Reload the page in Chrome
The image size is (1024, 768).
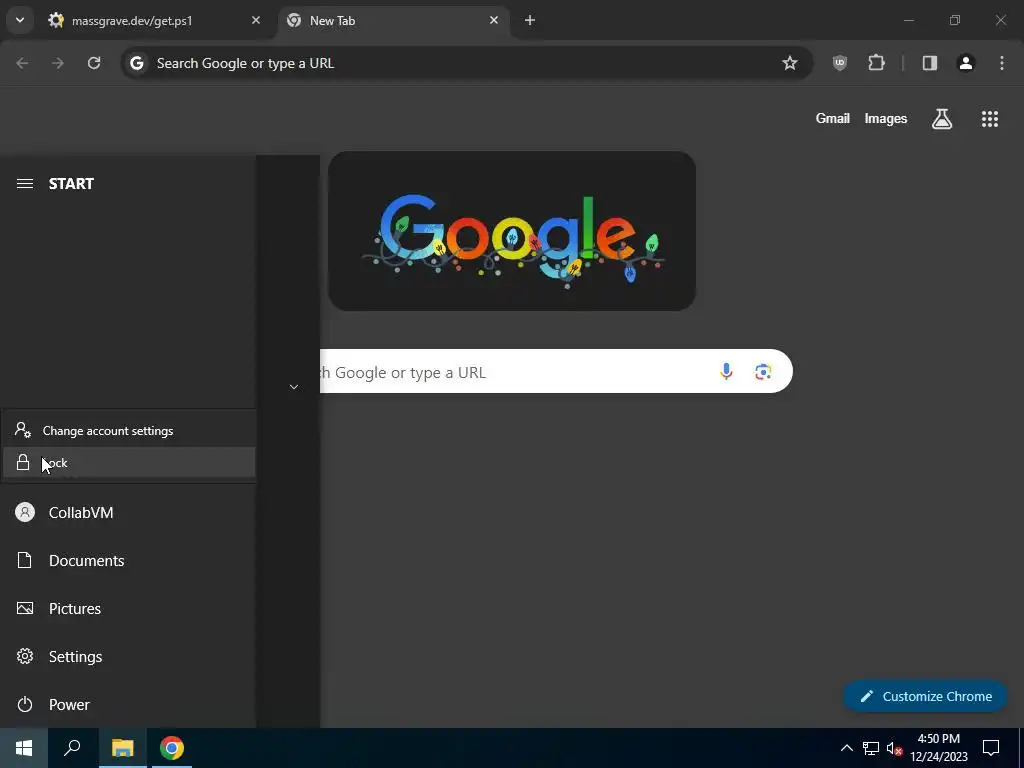[x=94, y=63]
